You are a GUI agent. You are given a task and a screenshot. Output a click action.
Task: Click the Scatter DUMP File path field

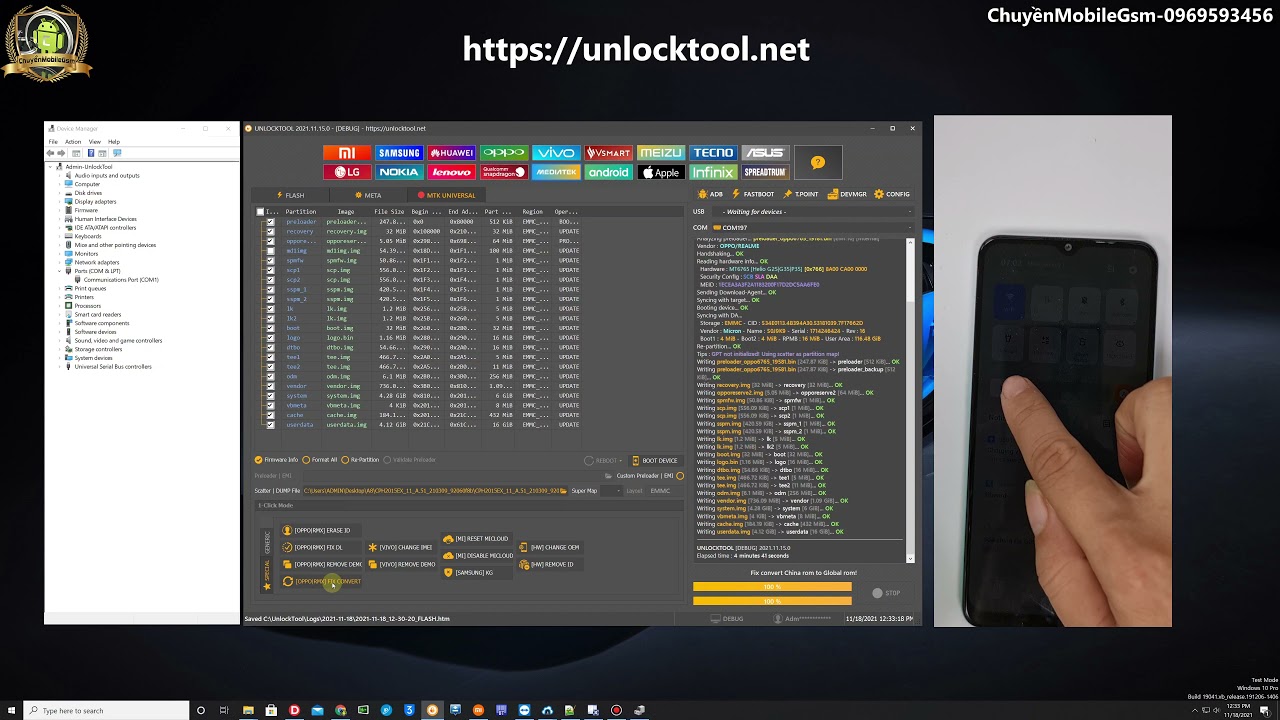(434, 491)
